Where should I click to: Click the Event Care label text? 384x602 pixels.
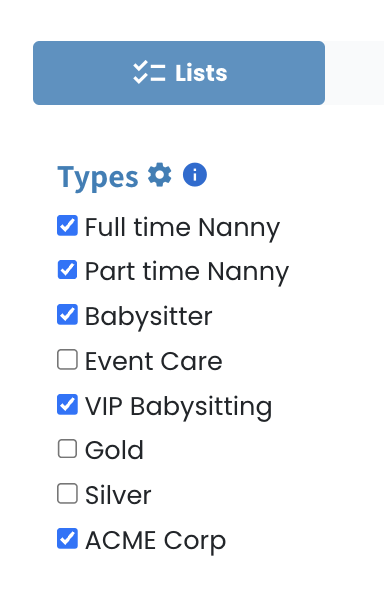point(154,362)
